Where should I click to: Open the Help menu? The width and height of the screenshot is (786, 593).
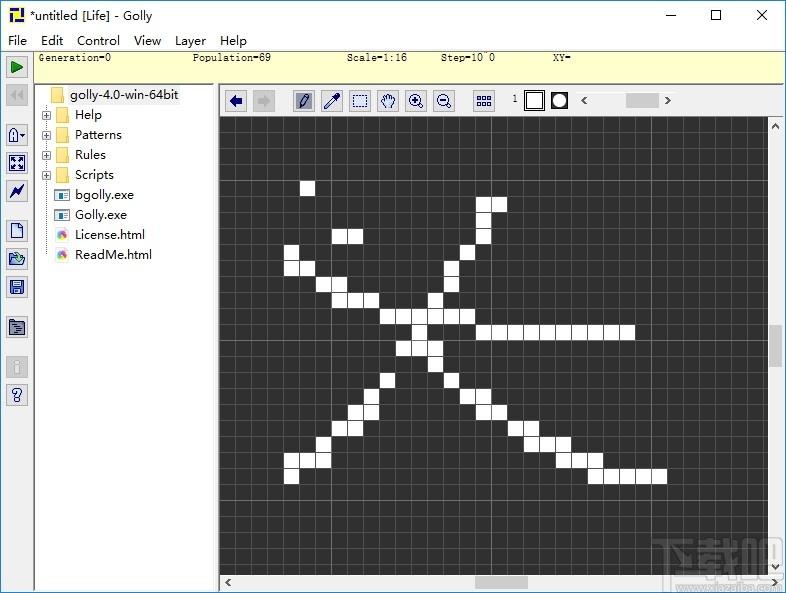tap(233, 41)
